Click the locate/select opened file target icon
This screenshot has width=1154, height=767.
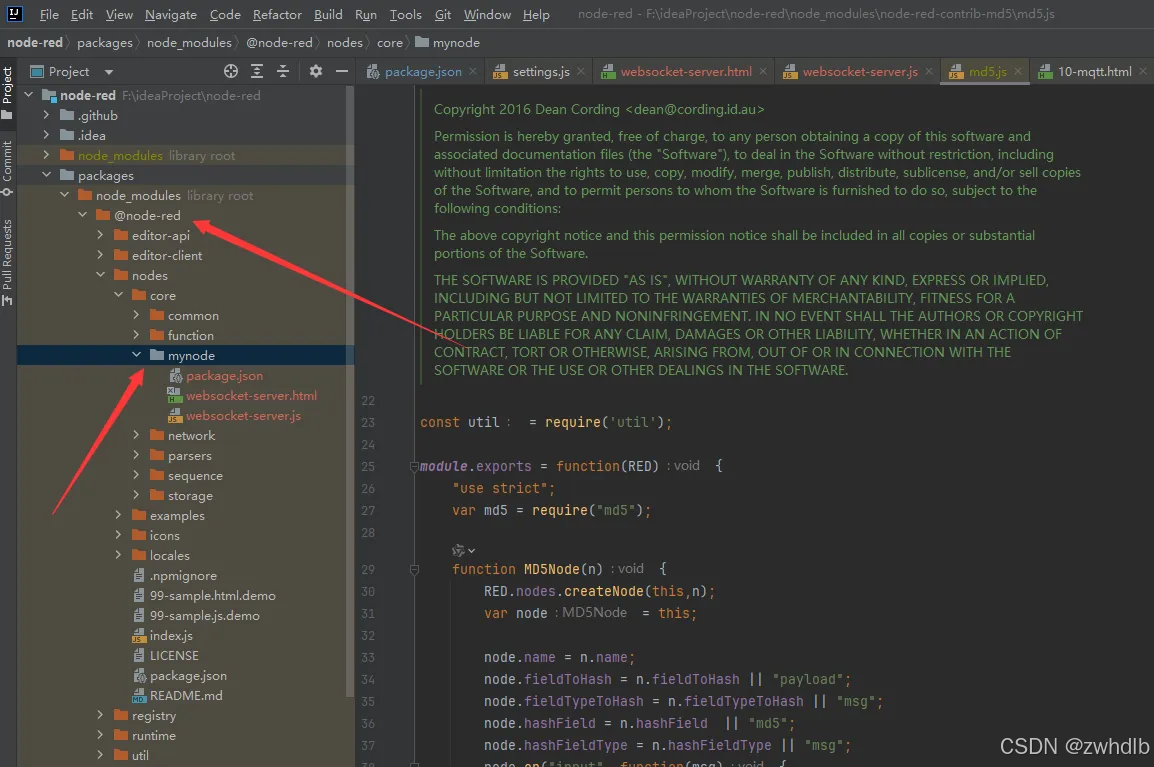coord(230,71)
